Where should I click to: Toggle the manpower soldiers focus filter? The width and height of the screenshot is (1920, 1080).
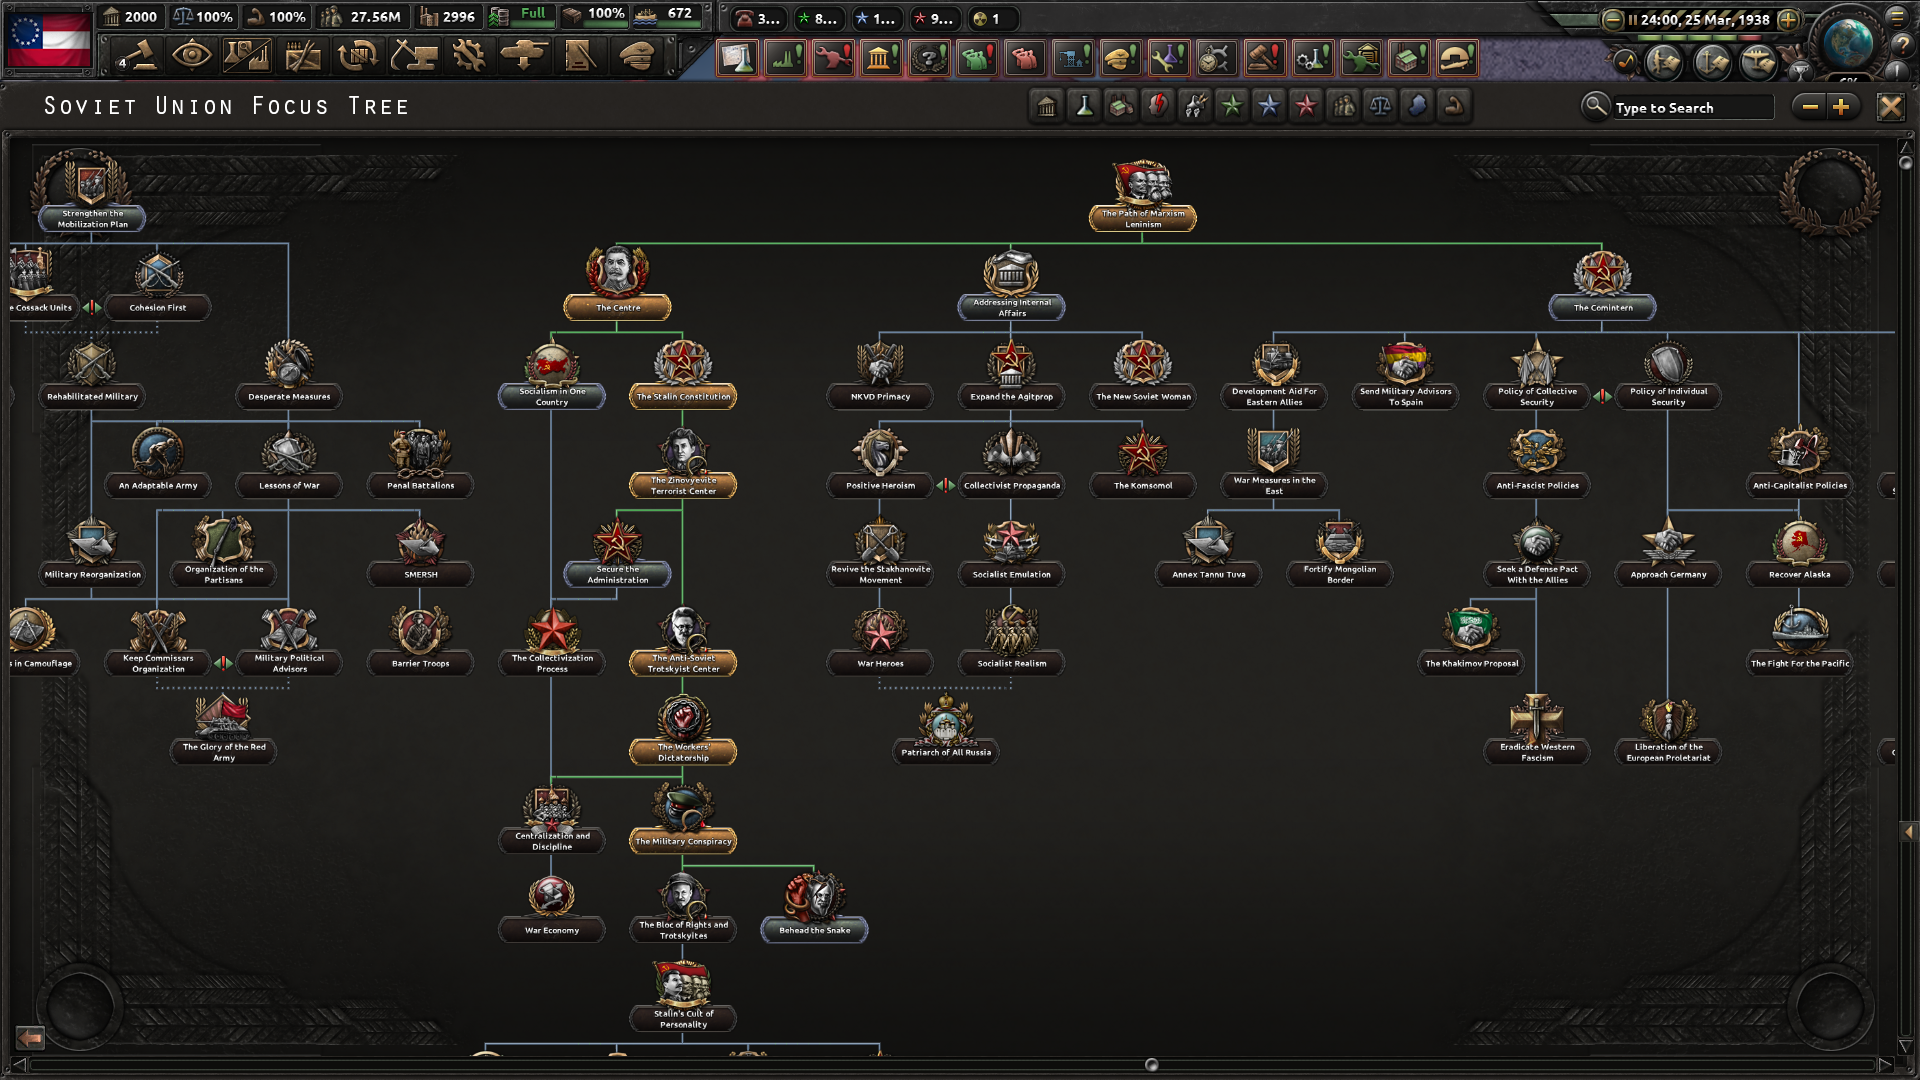tap(1343, 106)
